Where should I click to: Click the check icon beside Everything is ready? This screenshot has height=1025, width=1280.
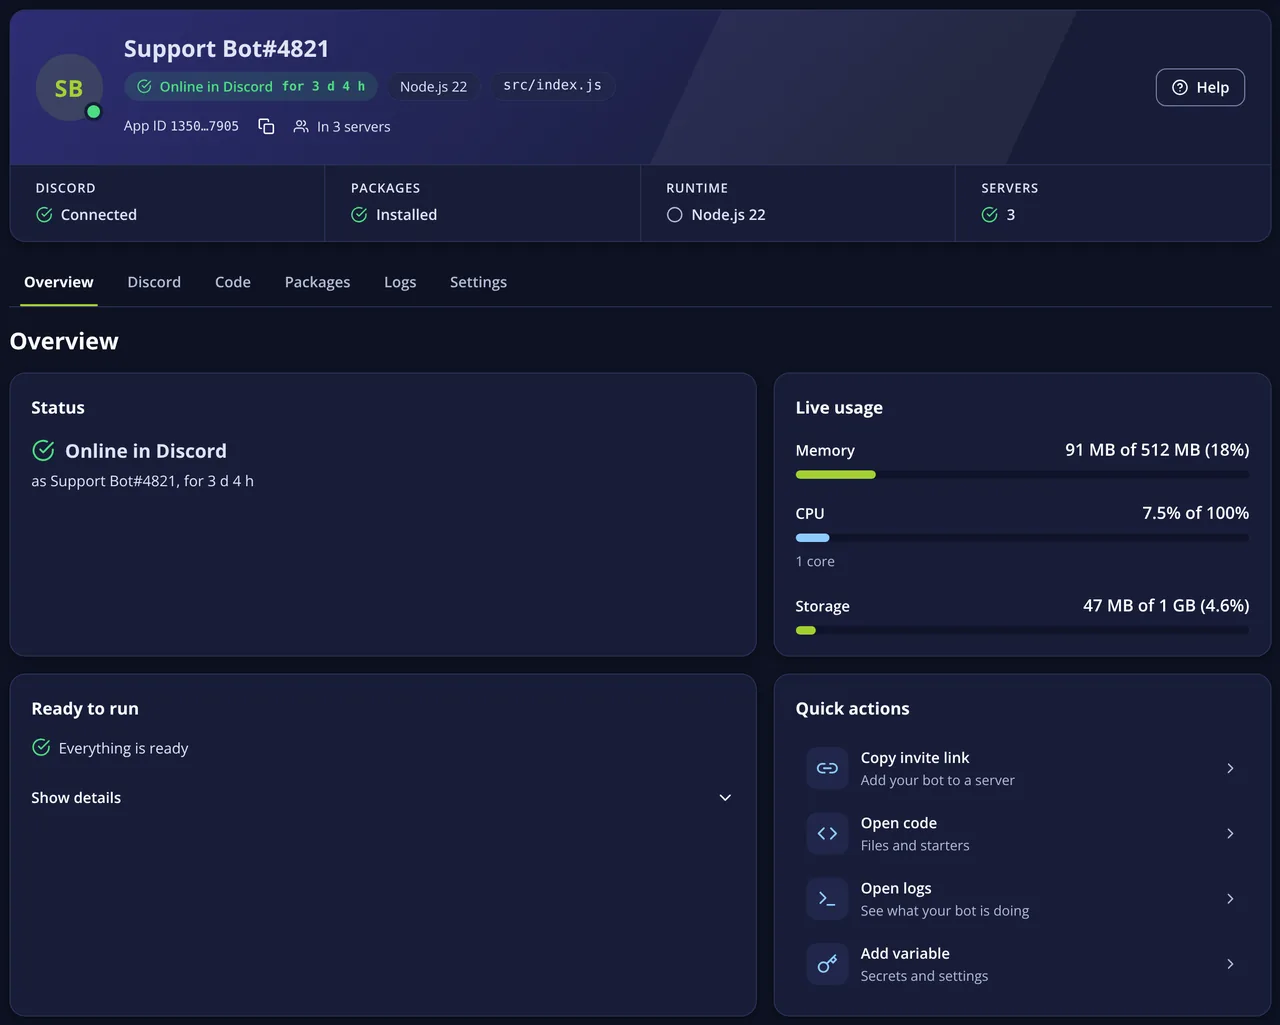(x=41, y=747)
